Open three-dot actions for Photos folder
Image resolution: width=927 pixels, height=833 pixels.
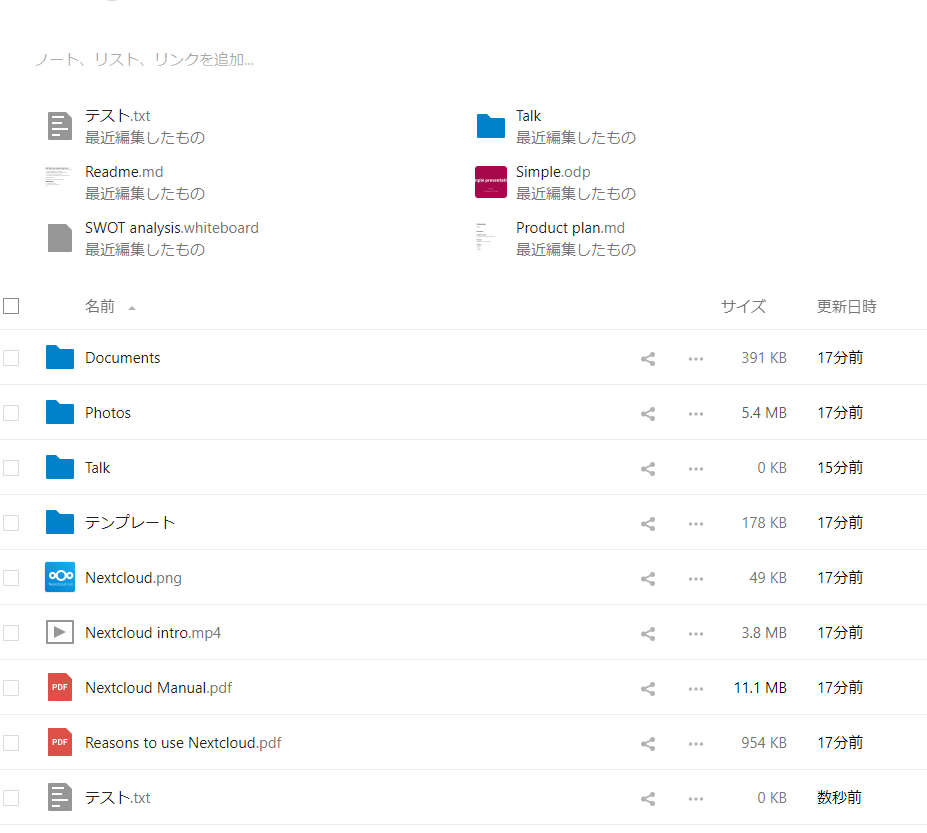point(696,413)
